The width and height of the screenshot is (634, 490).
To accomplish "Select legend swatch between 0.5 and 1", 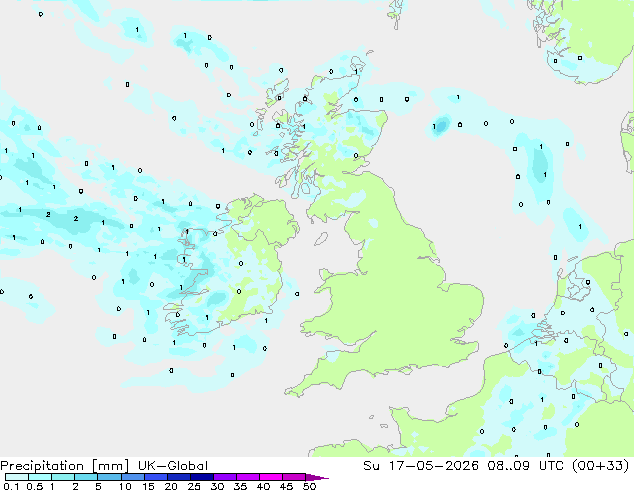I will [x=40, y=477].
